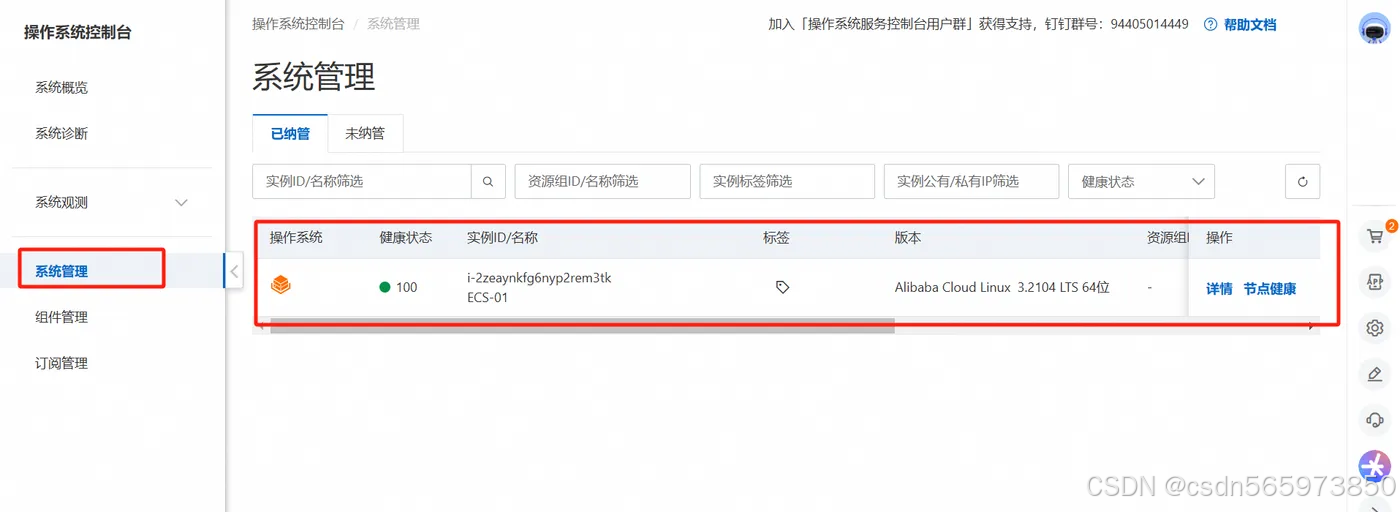Click the pencil edit icon in right sidebar
The image size is (1400, 512).
click(x=1375, y=374)
